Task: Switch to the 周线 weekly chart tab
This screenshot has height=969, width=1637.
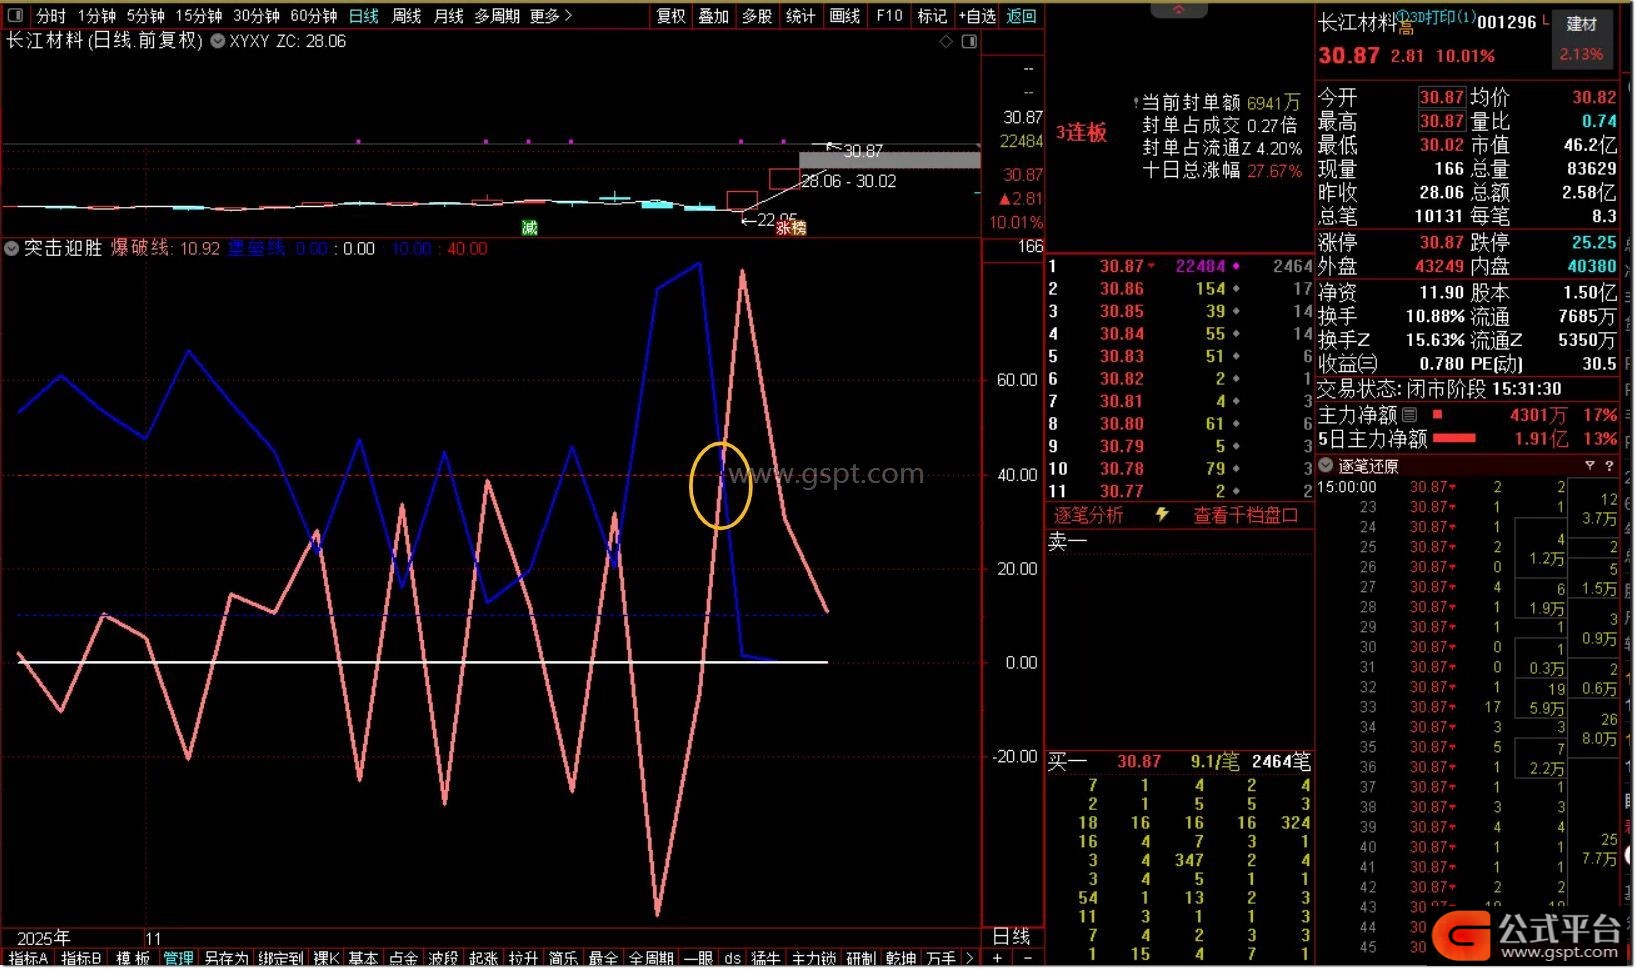Action: click(406, 15)
